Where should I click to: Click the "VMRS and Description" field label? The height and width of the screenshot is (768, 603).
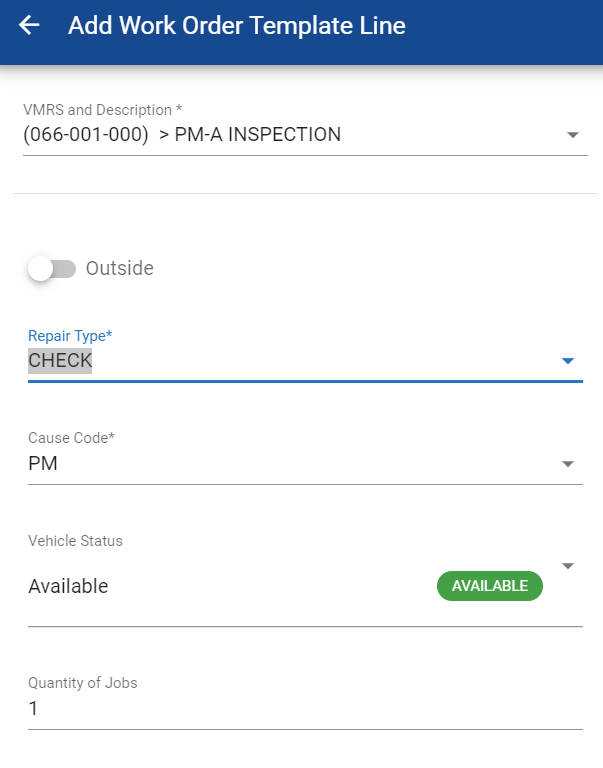[x=102, y=109]
